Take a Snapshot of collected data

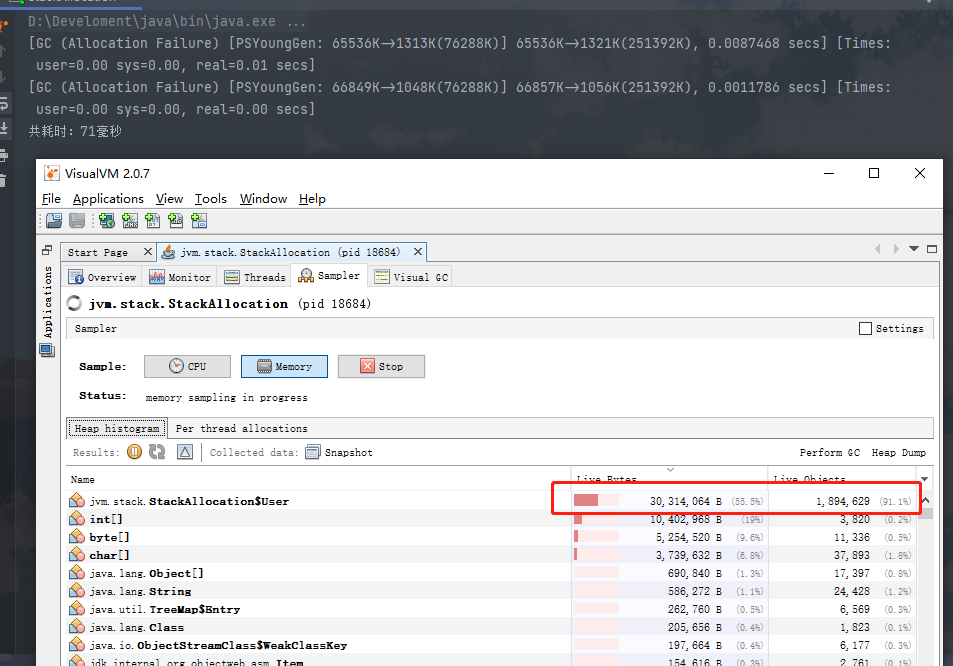(x=339, y=452)
